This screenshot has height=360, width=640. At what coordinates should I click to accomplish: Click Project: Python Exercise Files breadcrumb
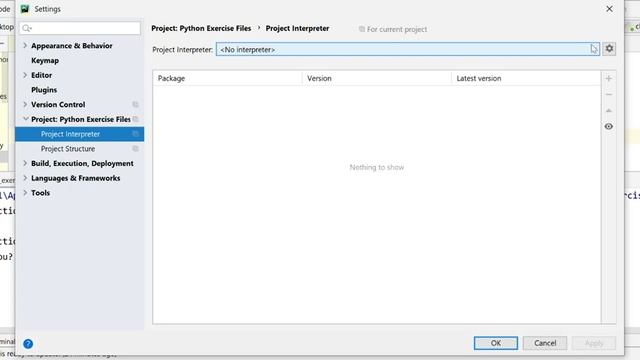(x=201, y=29)
